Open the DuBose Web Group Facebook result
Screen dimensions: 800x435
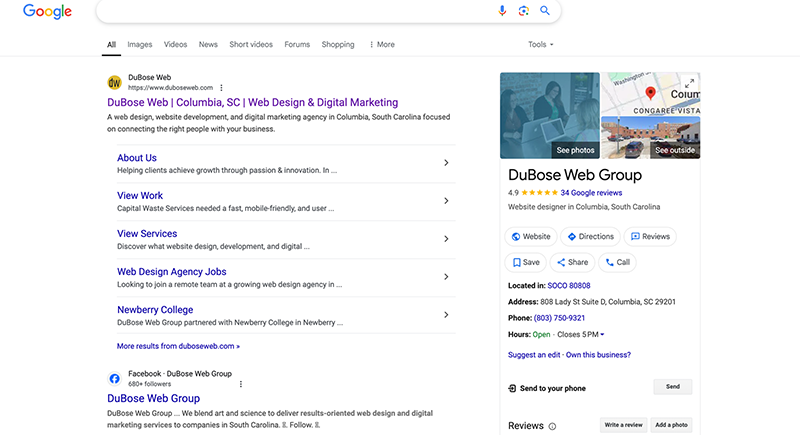click(154, 398)
